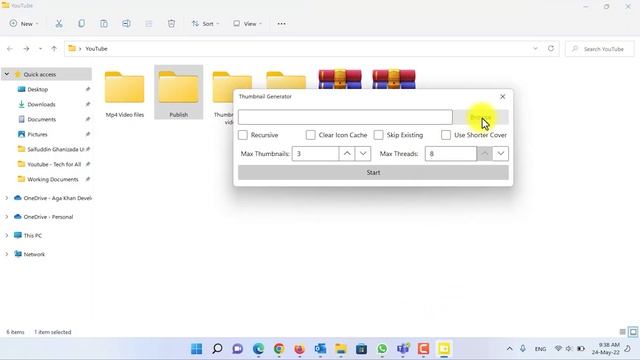Click the folder path input field
Screen dimensions: 640x360
click(x=345, y=117)
